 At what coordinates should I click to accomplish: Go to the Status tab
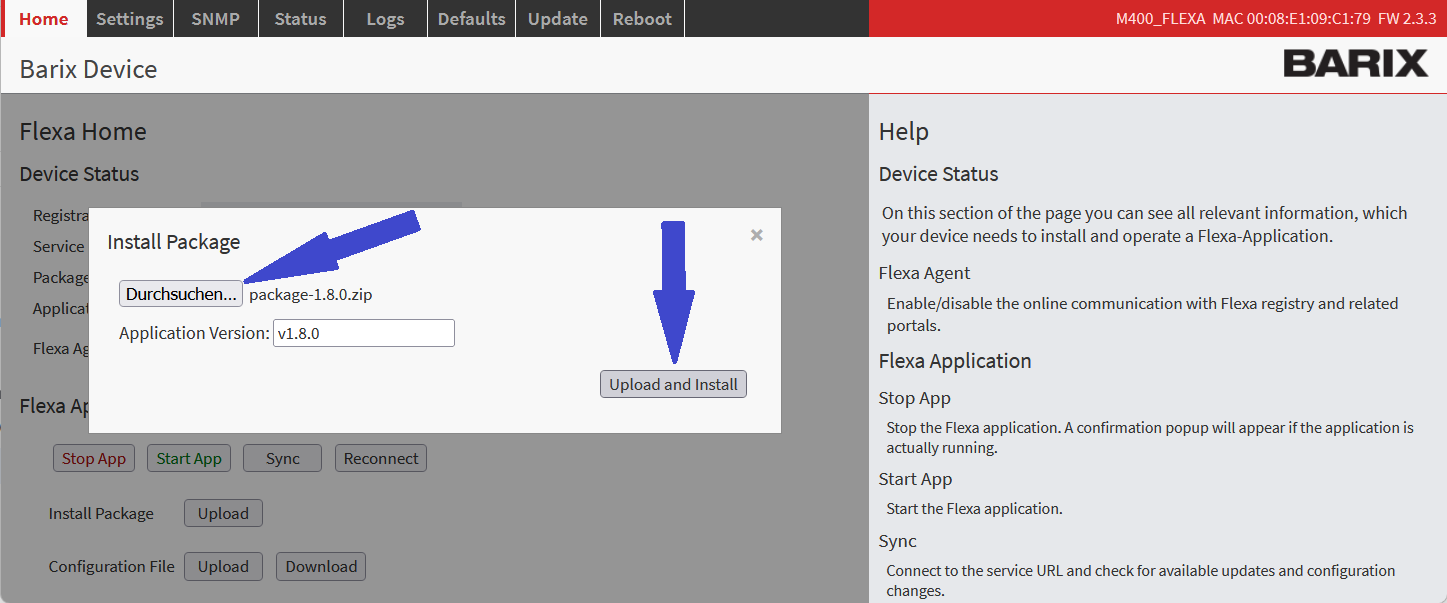click(301, 19)
